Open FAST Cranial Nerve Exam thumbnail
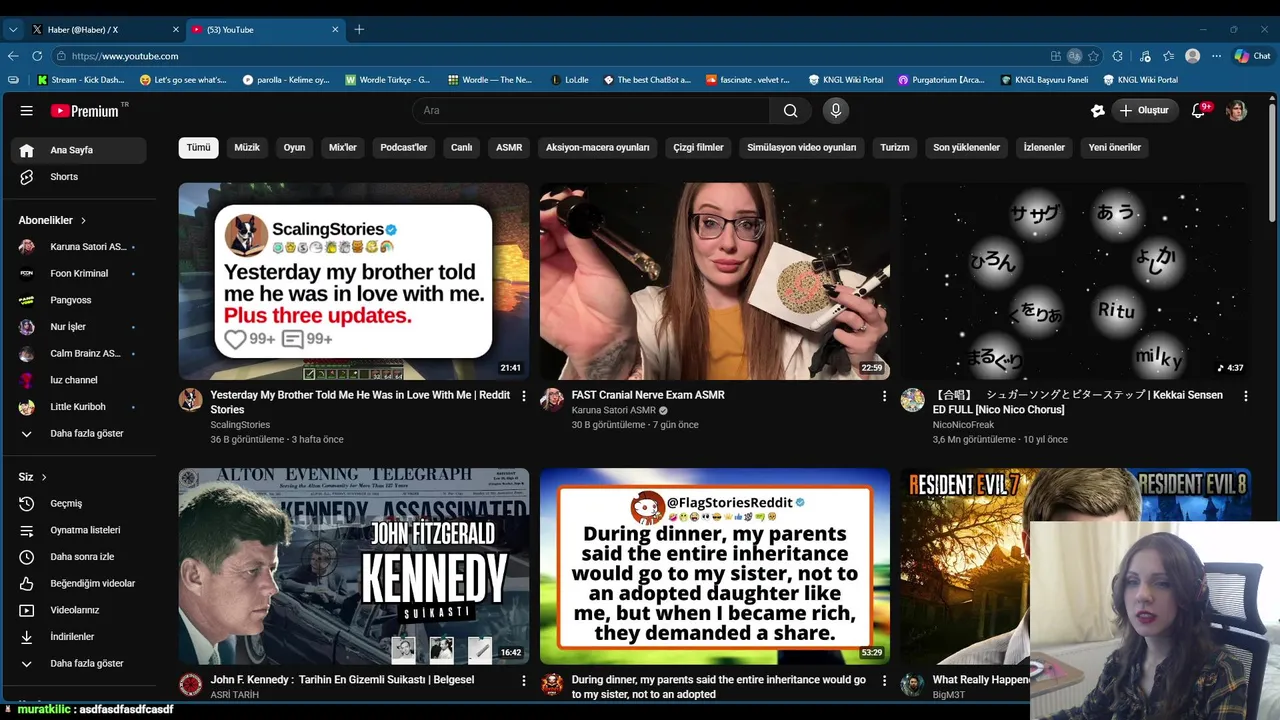 (715, 281)
